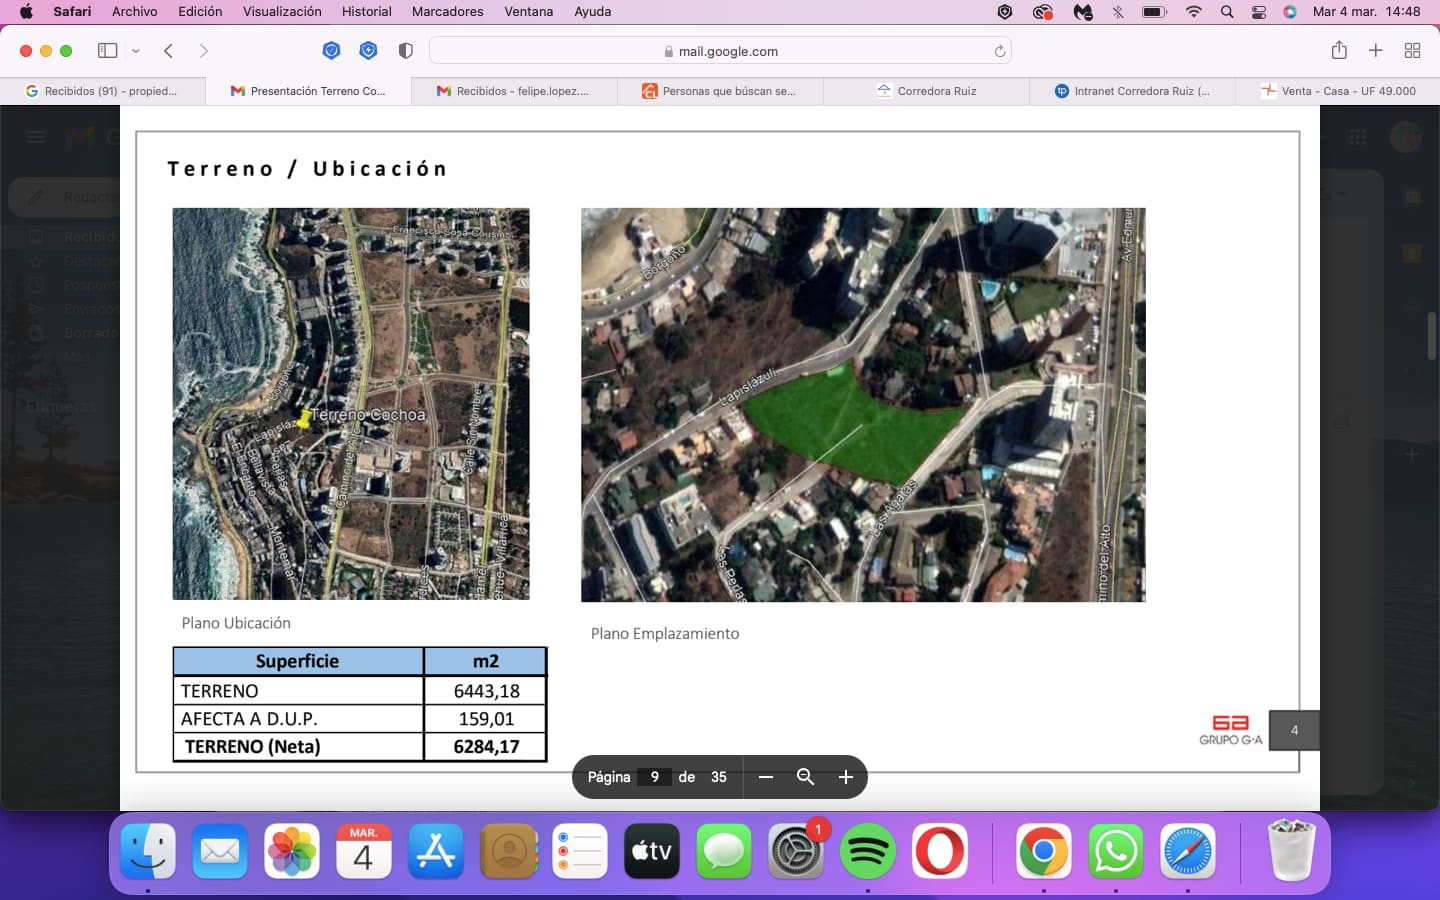Switch to Venta - Casa UF 49.000 tab
The image size is (1440, 900).
(x=1338, y=91)
